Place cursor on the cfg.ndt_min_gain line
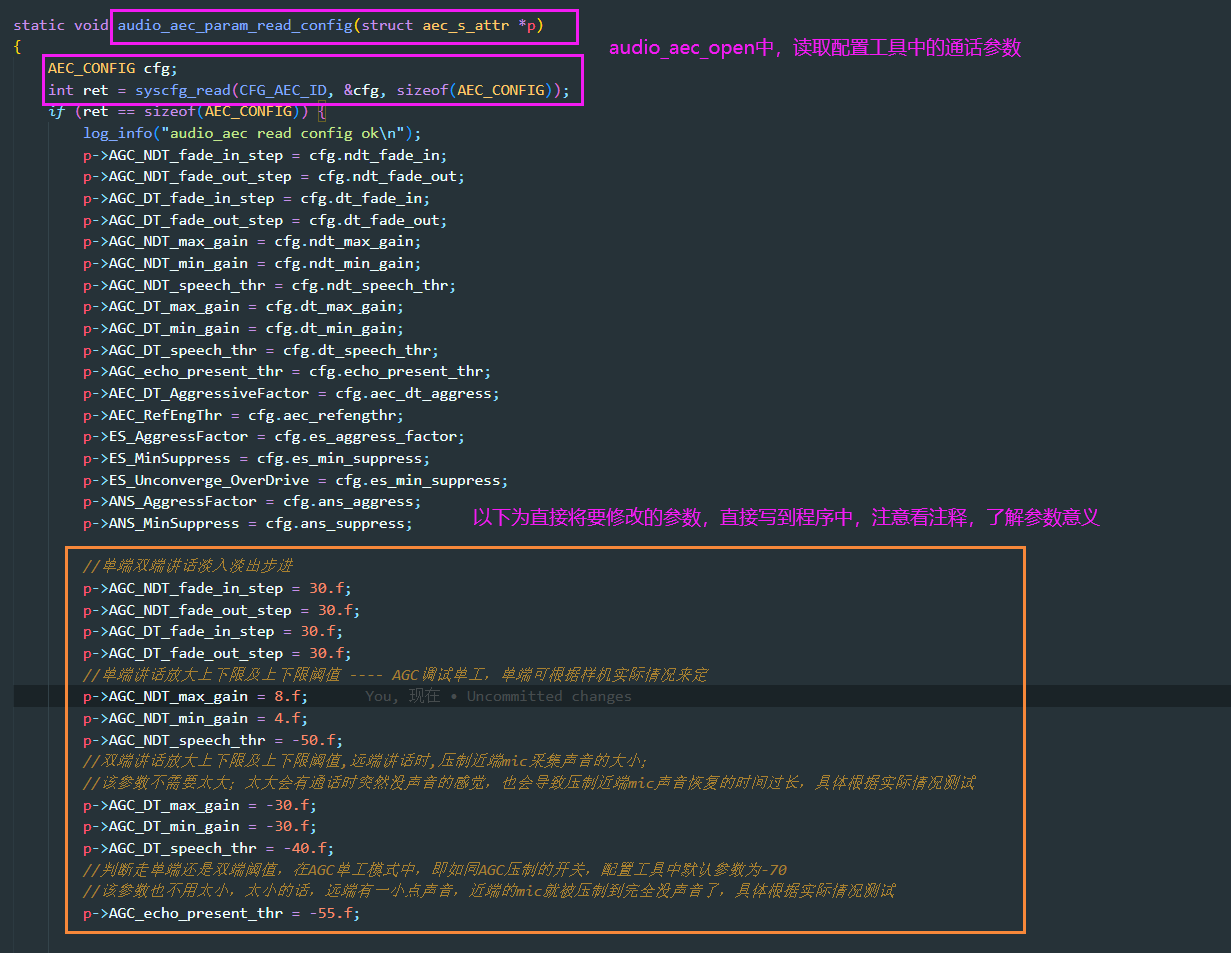Image resolution: width=1231 pixels, height=953 pixels. (x=252, y=263)
